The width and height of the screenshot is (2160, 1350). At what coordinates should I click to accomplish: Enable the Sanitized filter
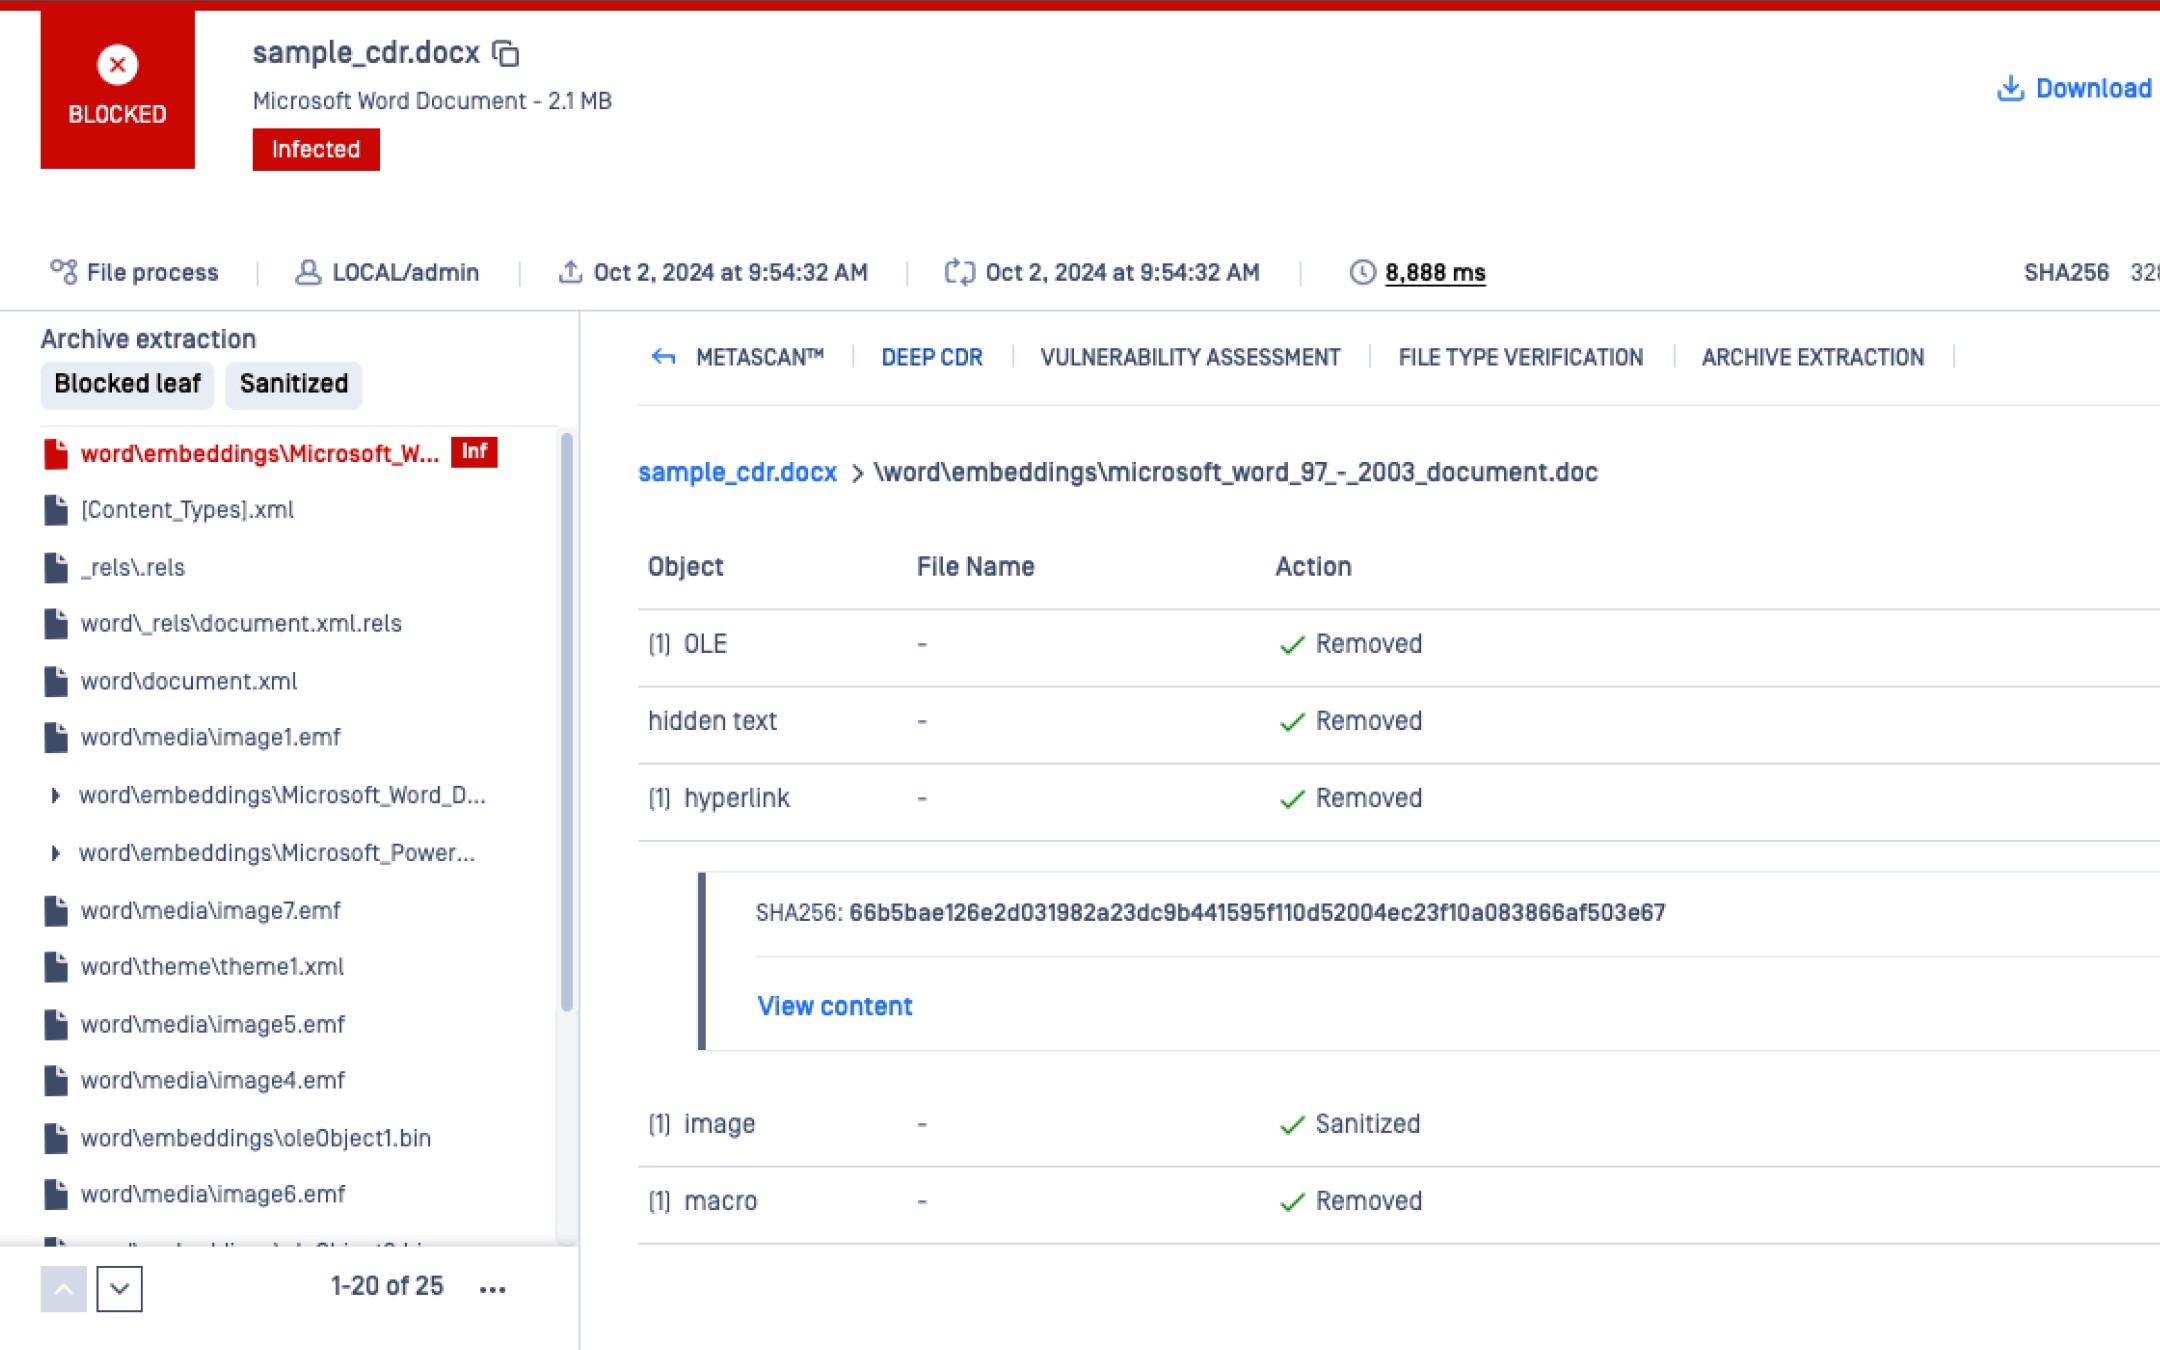coord(293,383)
